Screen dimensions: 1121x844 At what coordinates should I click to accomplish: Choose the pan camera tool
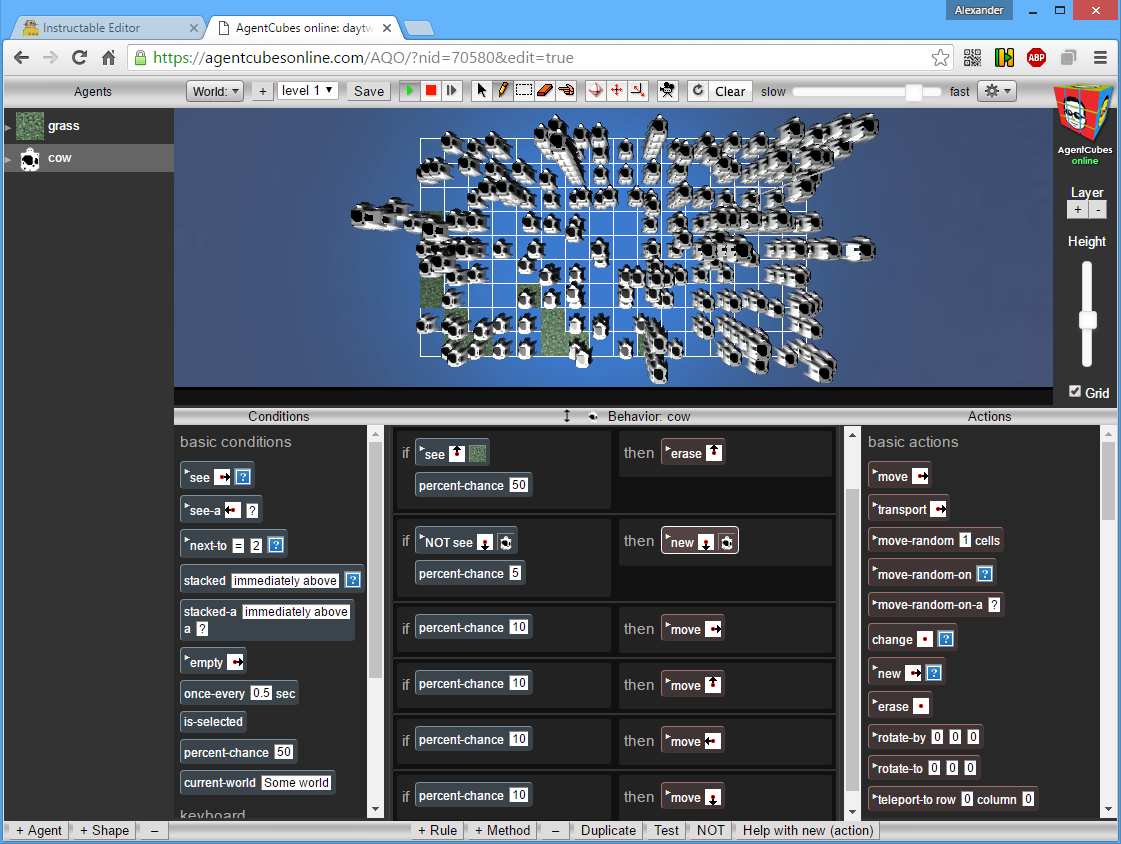pos(616,91)
